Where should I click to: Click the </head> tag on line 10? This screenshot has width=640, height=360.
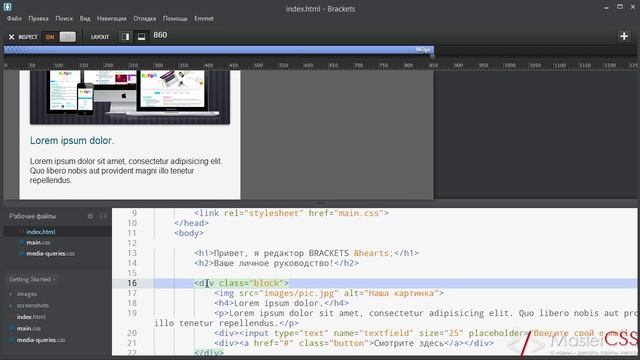click(191, 223)
